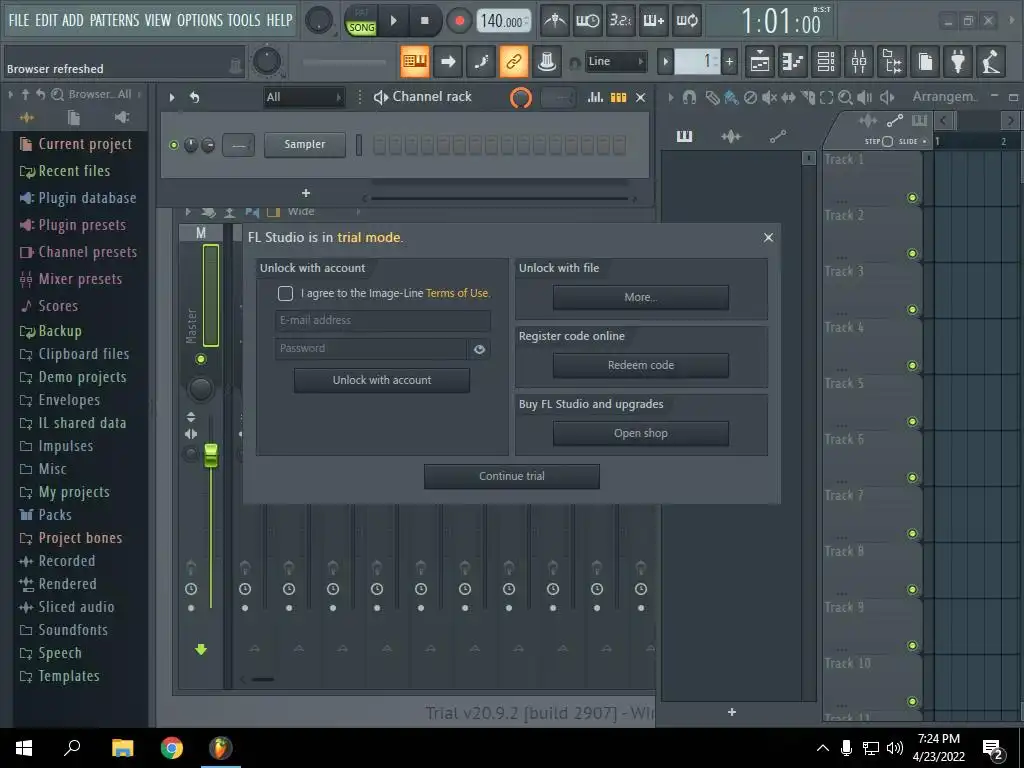Open the Channel rack All filter dropdown
Viewport: 1024px width, 768px height.
[x=304, y=97]
